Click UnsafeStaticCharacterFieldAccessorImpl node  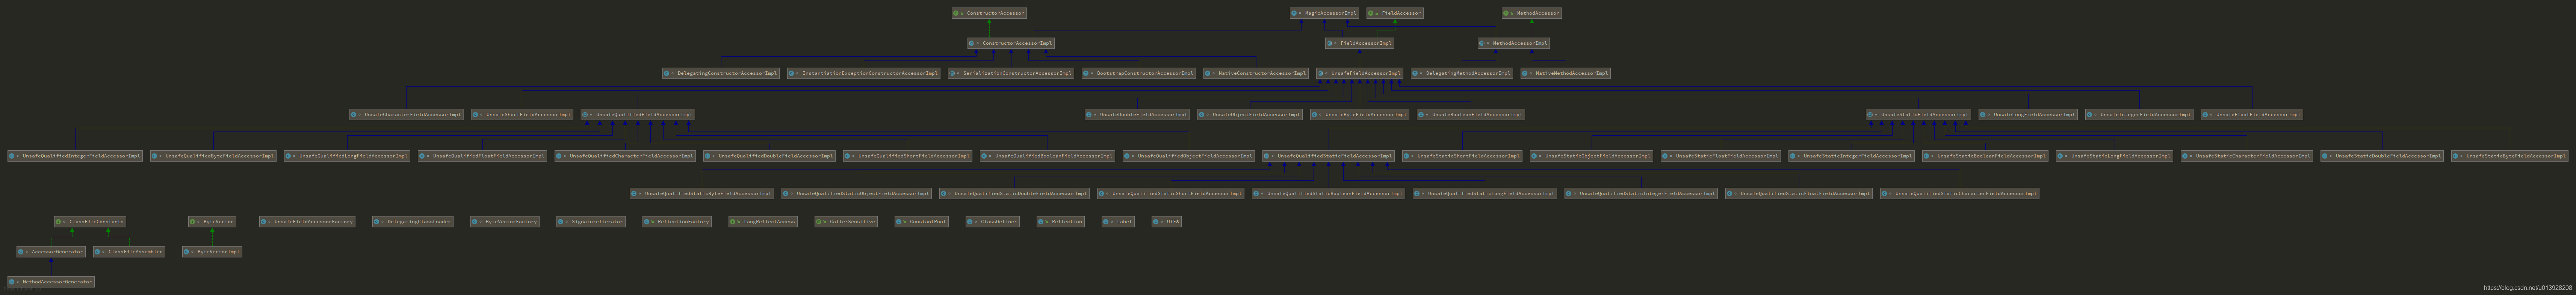tap(2247, 156)
